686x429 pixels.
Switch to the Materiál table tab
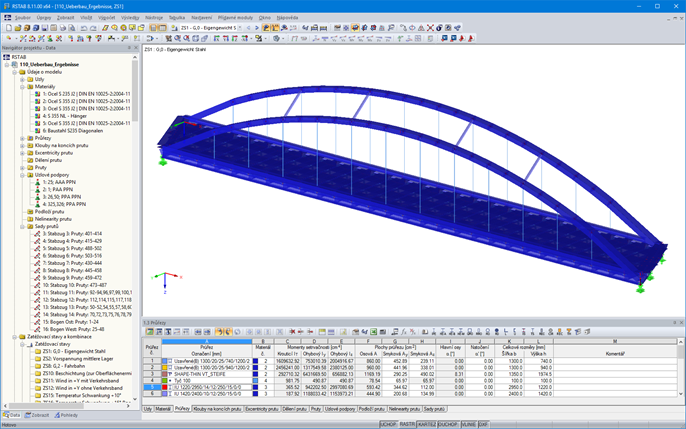[163, 409]
